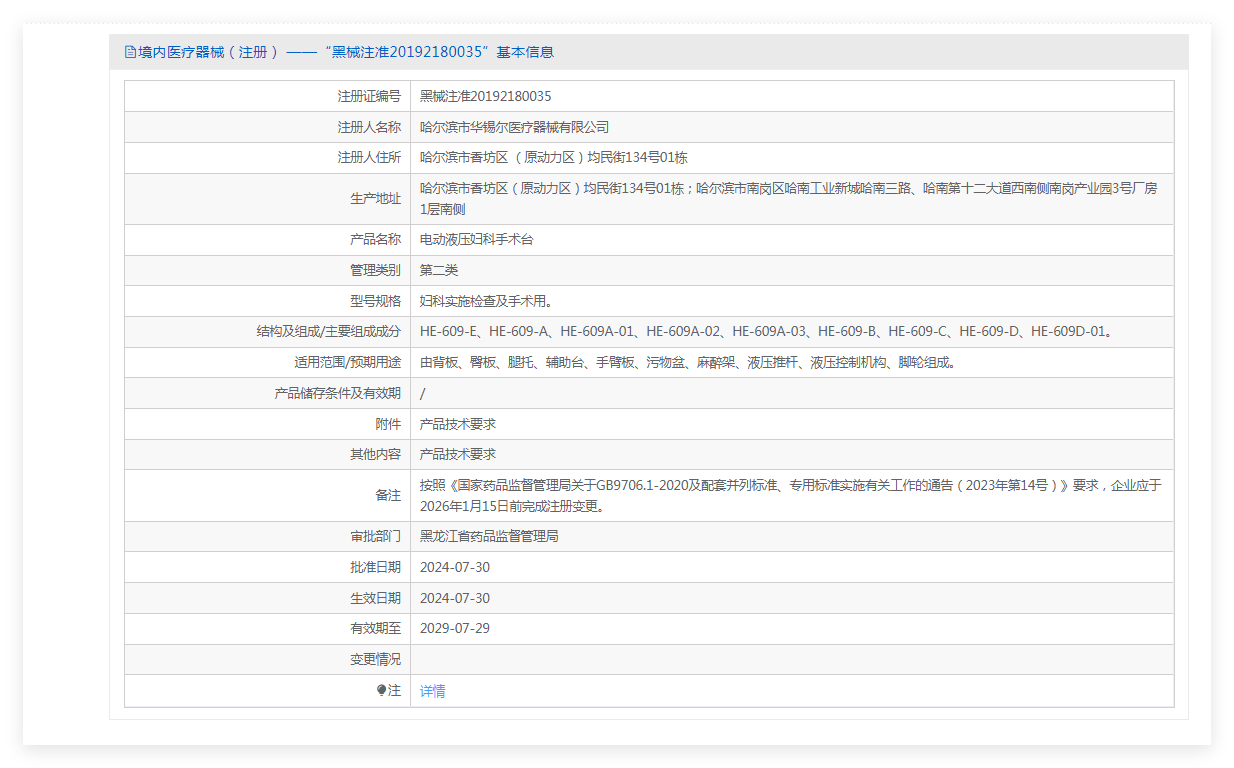Click the 产品技术要求 value in 其他内容 row
The image size is (1234, 768).
tap(458, 454)
